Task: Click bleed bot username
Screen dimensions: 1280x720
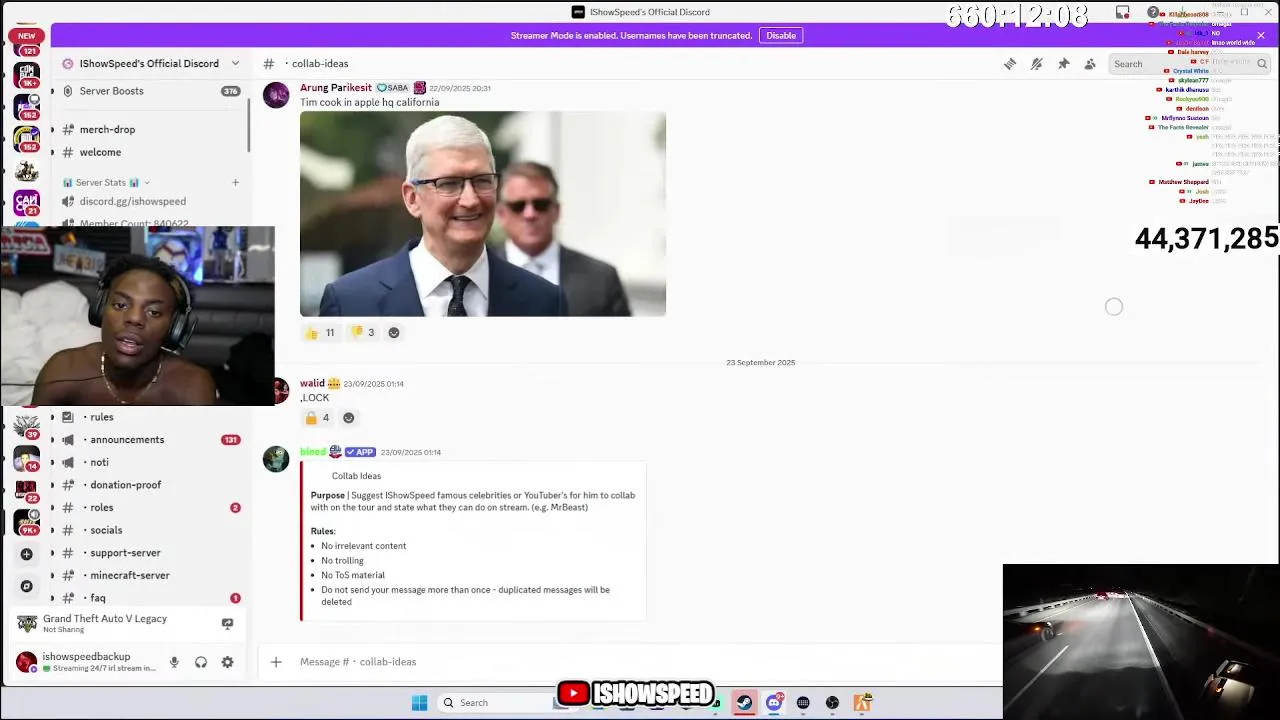Action: pos(313,452)
